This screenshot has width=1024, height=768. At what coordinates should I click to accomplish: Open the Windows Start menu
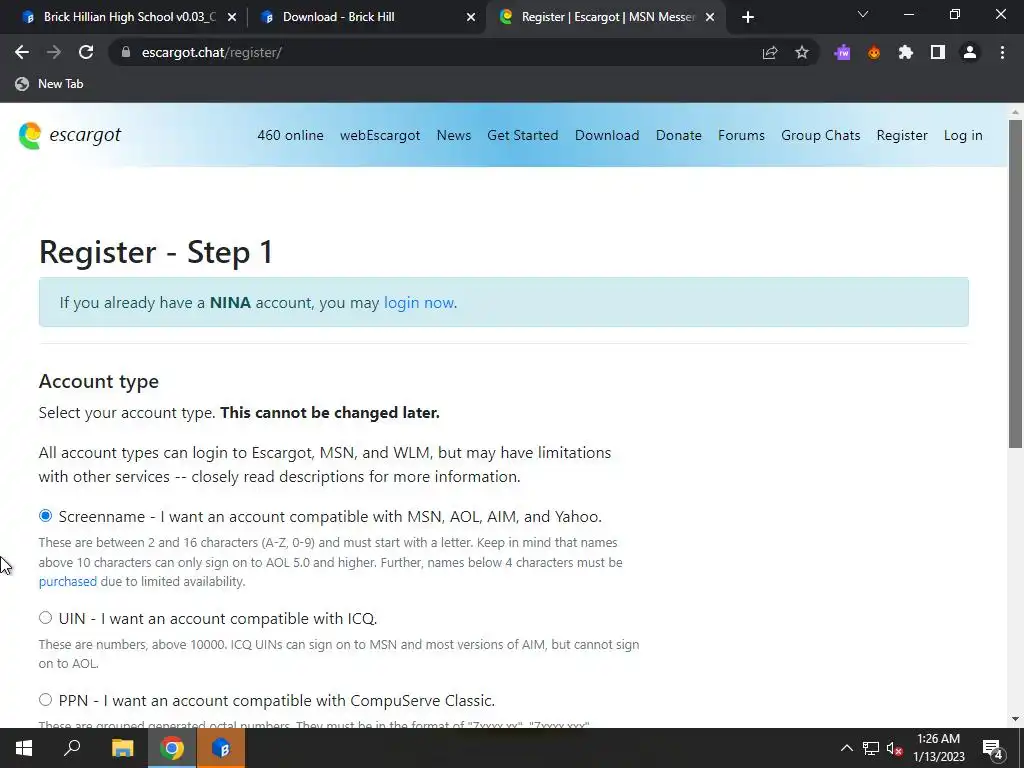24,748
